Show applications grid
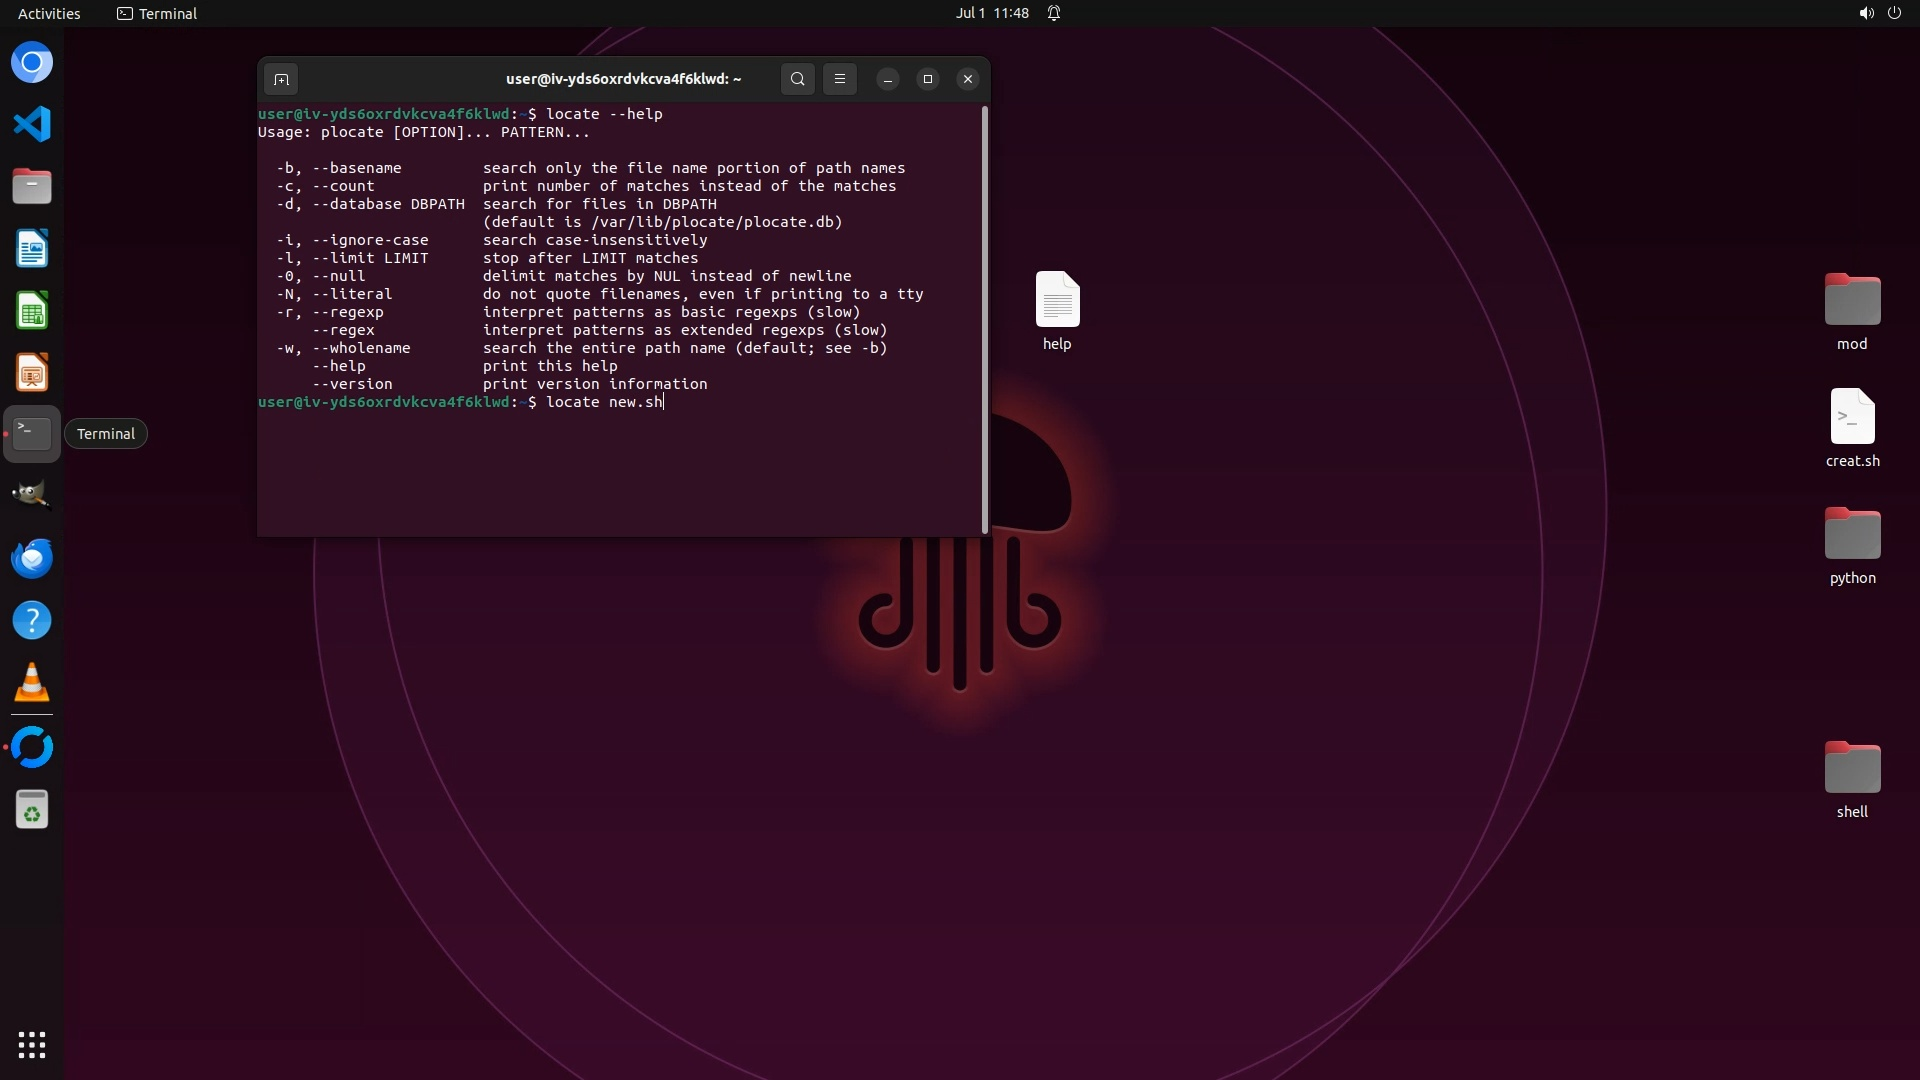Image resolution: width=1920 pixels, height=1080 pixels. (x=32, y=1045)
